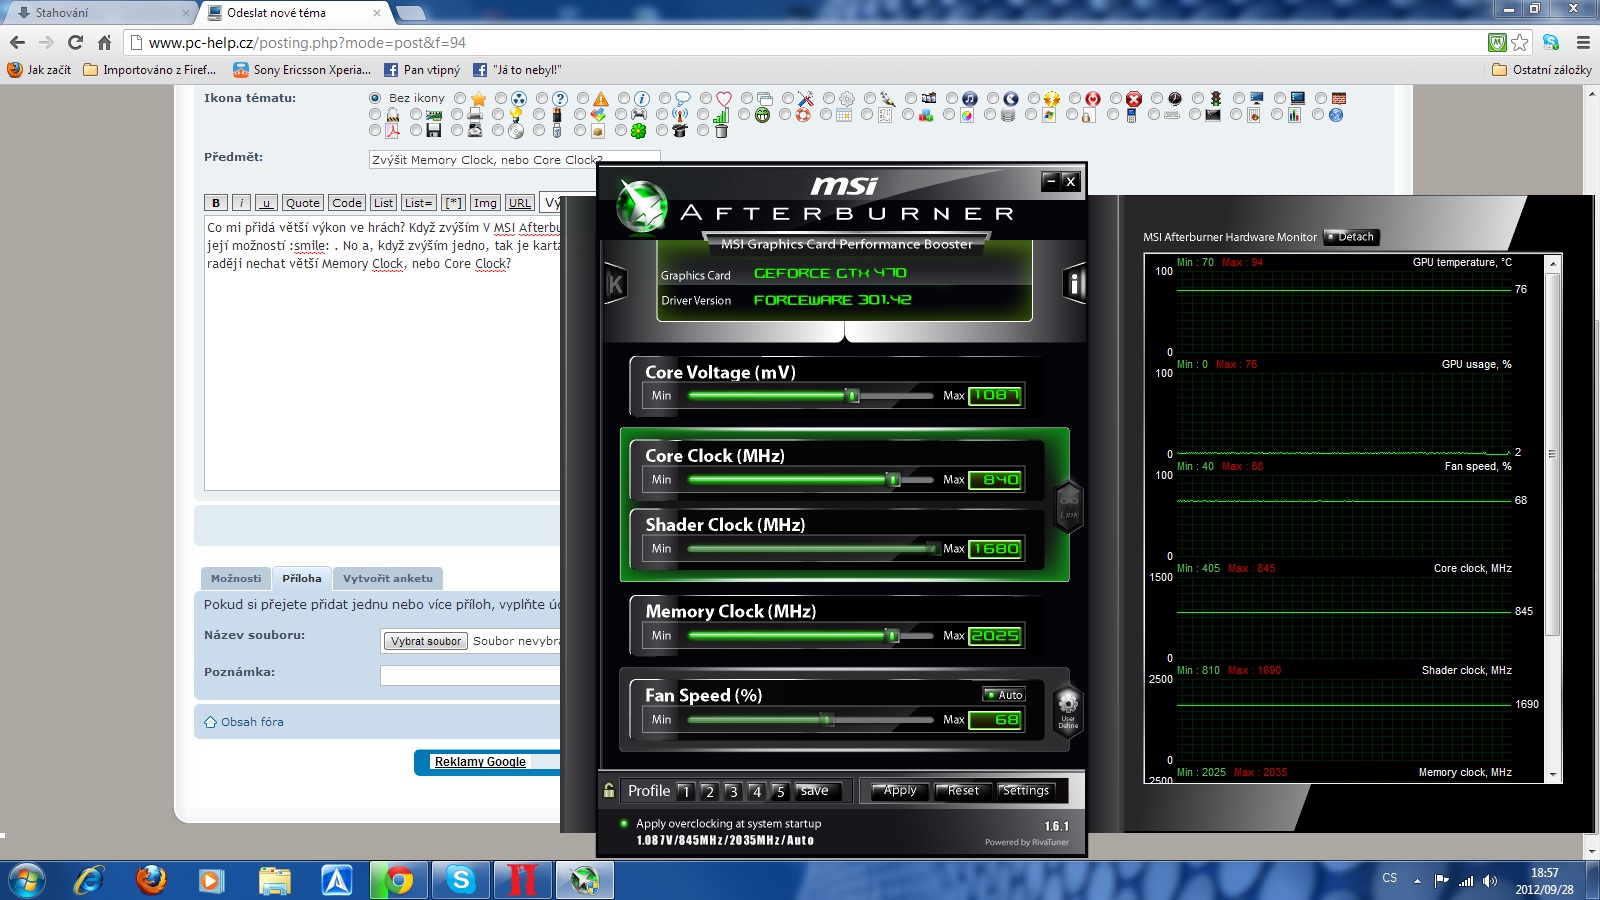Bookmark this page with the star icon
1600x900 pixels.
coord(1520,42)
